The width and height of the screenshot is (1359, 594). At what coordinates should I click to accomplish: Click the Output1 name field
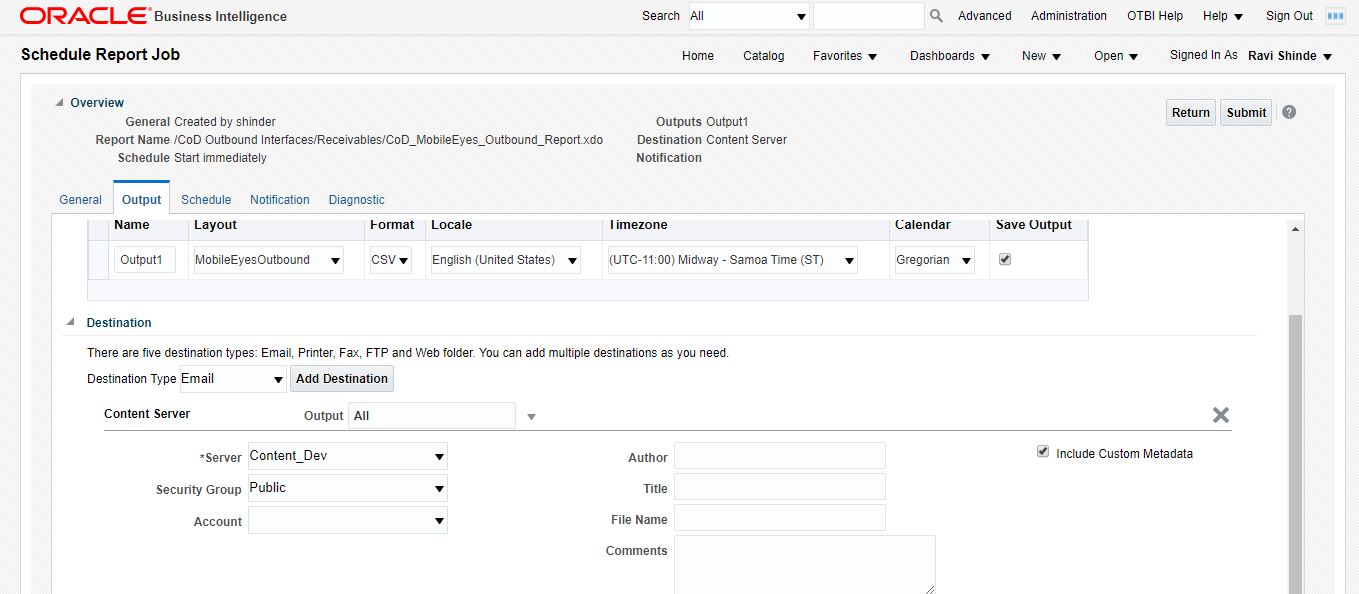145,260
